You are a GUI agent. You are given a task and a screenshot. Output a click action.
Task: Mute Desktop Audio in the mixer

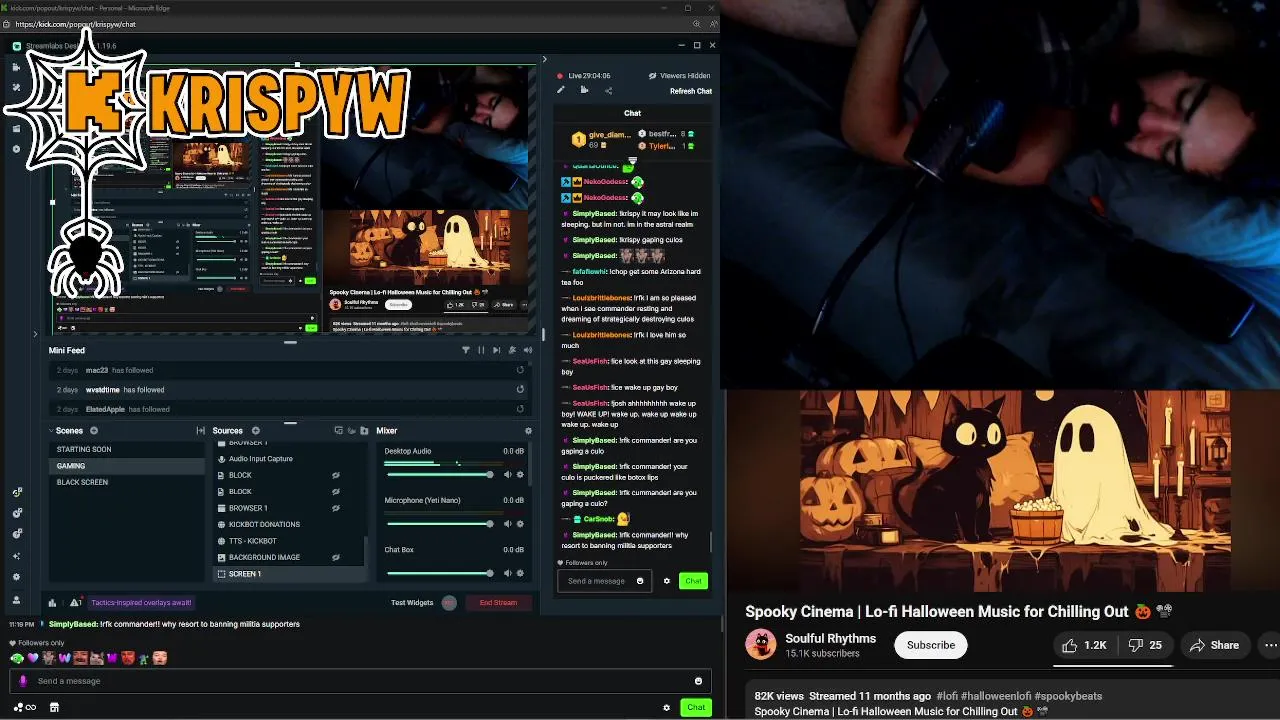507,475
